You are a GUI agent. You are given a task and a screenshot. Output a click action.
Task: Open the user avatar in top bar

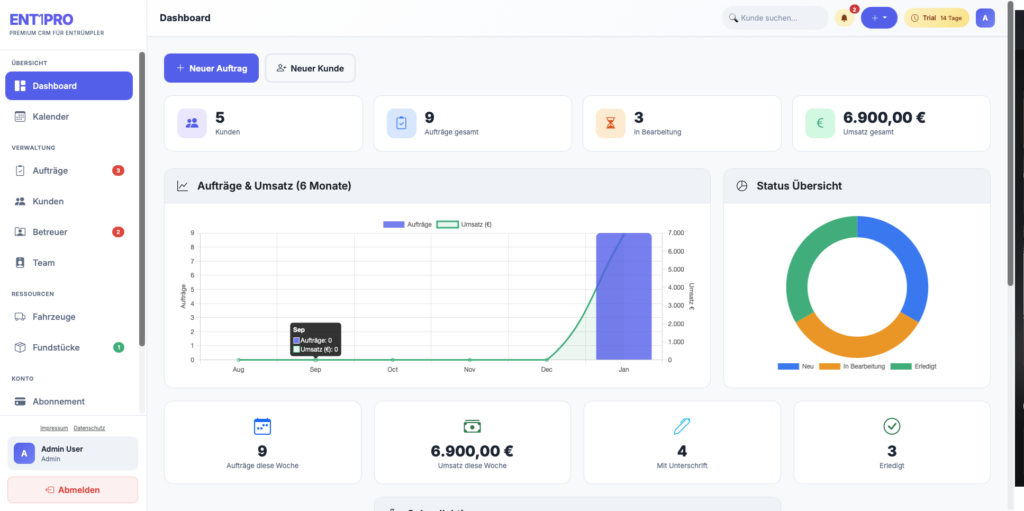point(985,18)
